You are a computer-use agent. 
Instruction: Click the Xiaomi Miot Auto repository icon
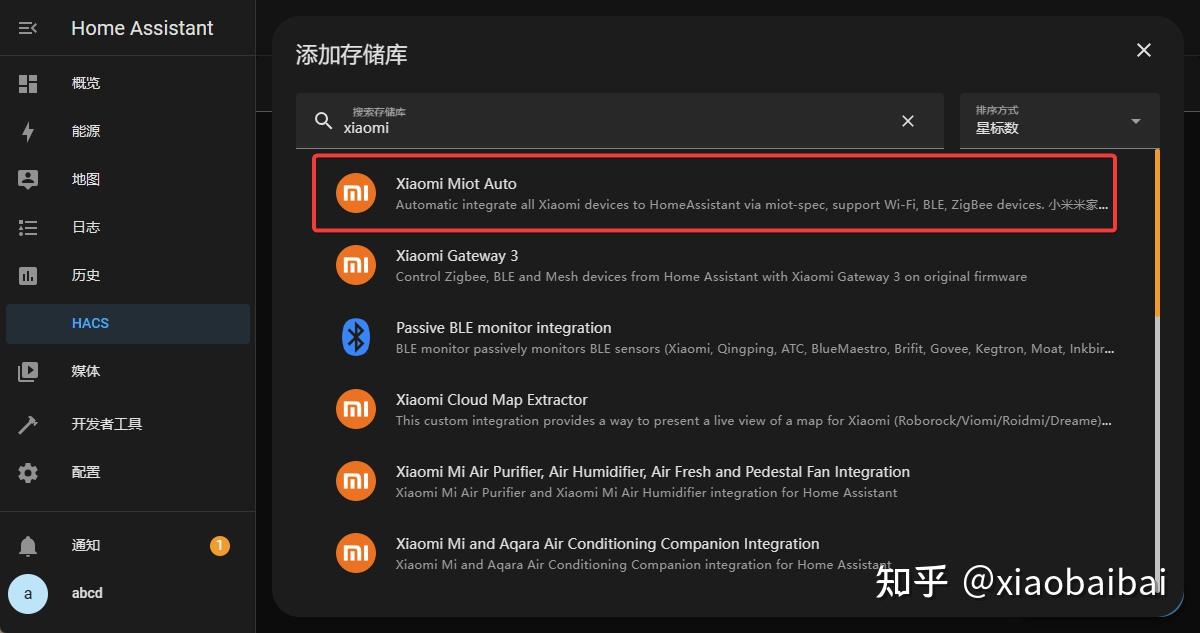pos(355,193)
